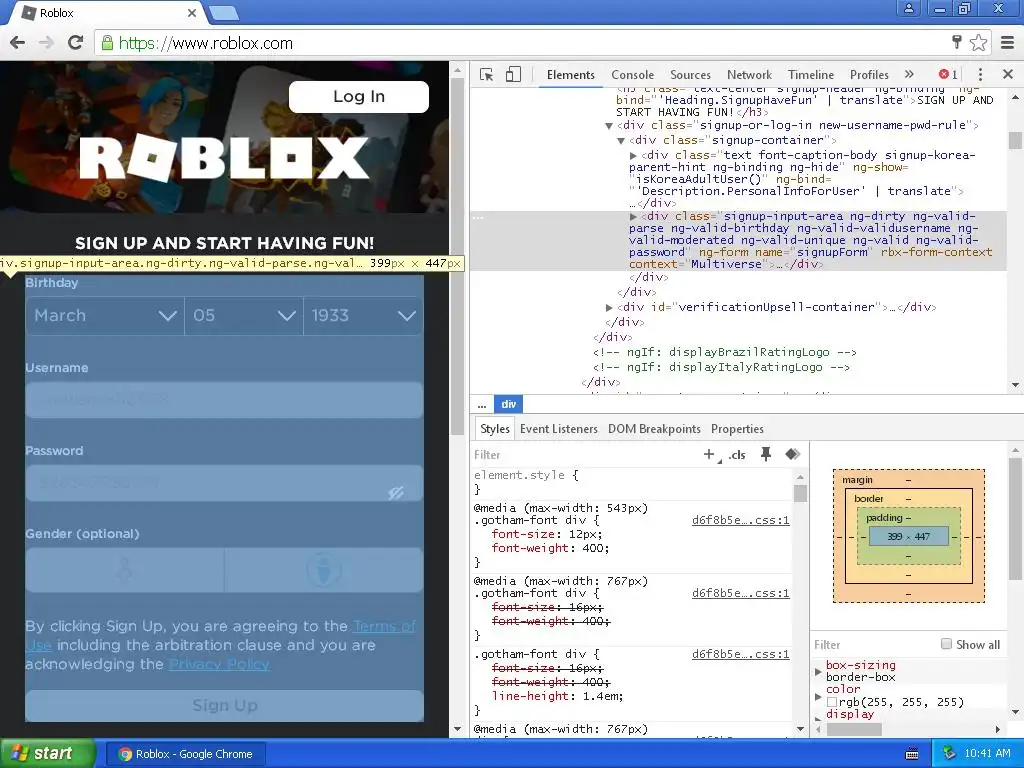
Task: Click the saved password key icon
Action: tap(957, 42)
